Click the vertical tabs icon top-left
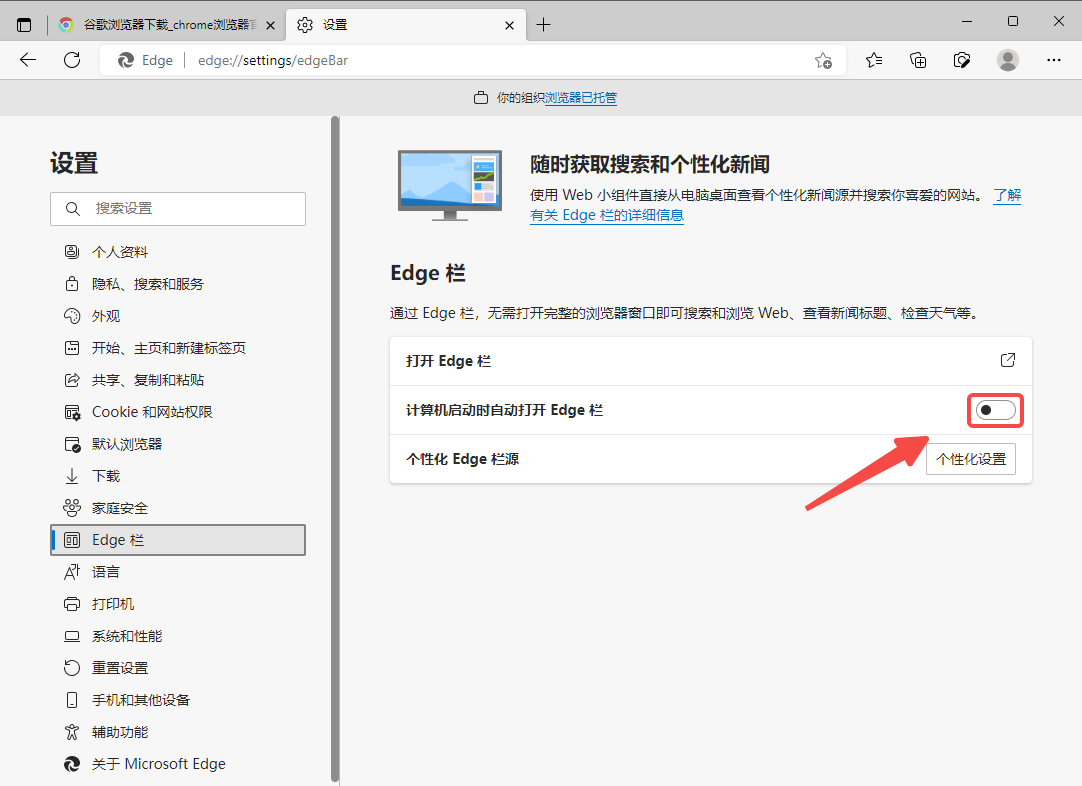 coord(23,23)
